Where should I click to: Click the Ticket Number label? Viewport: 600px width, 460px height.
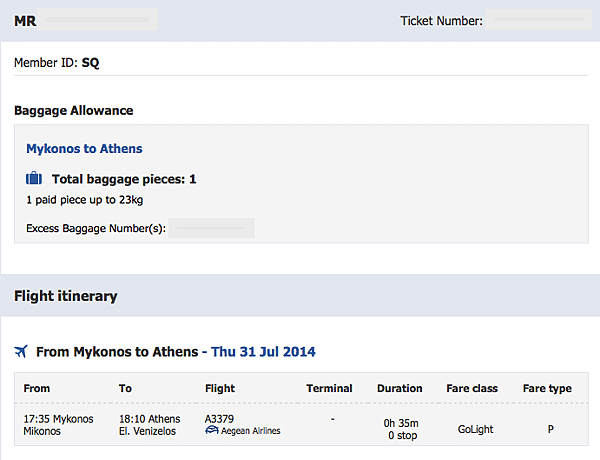point(441,20)
